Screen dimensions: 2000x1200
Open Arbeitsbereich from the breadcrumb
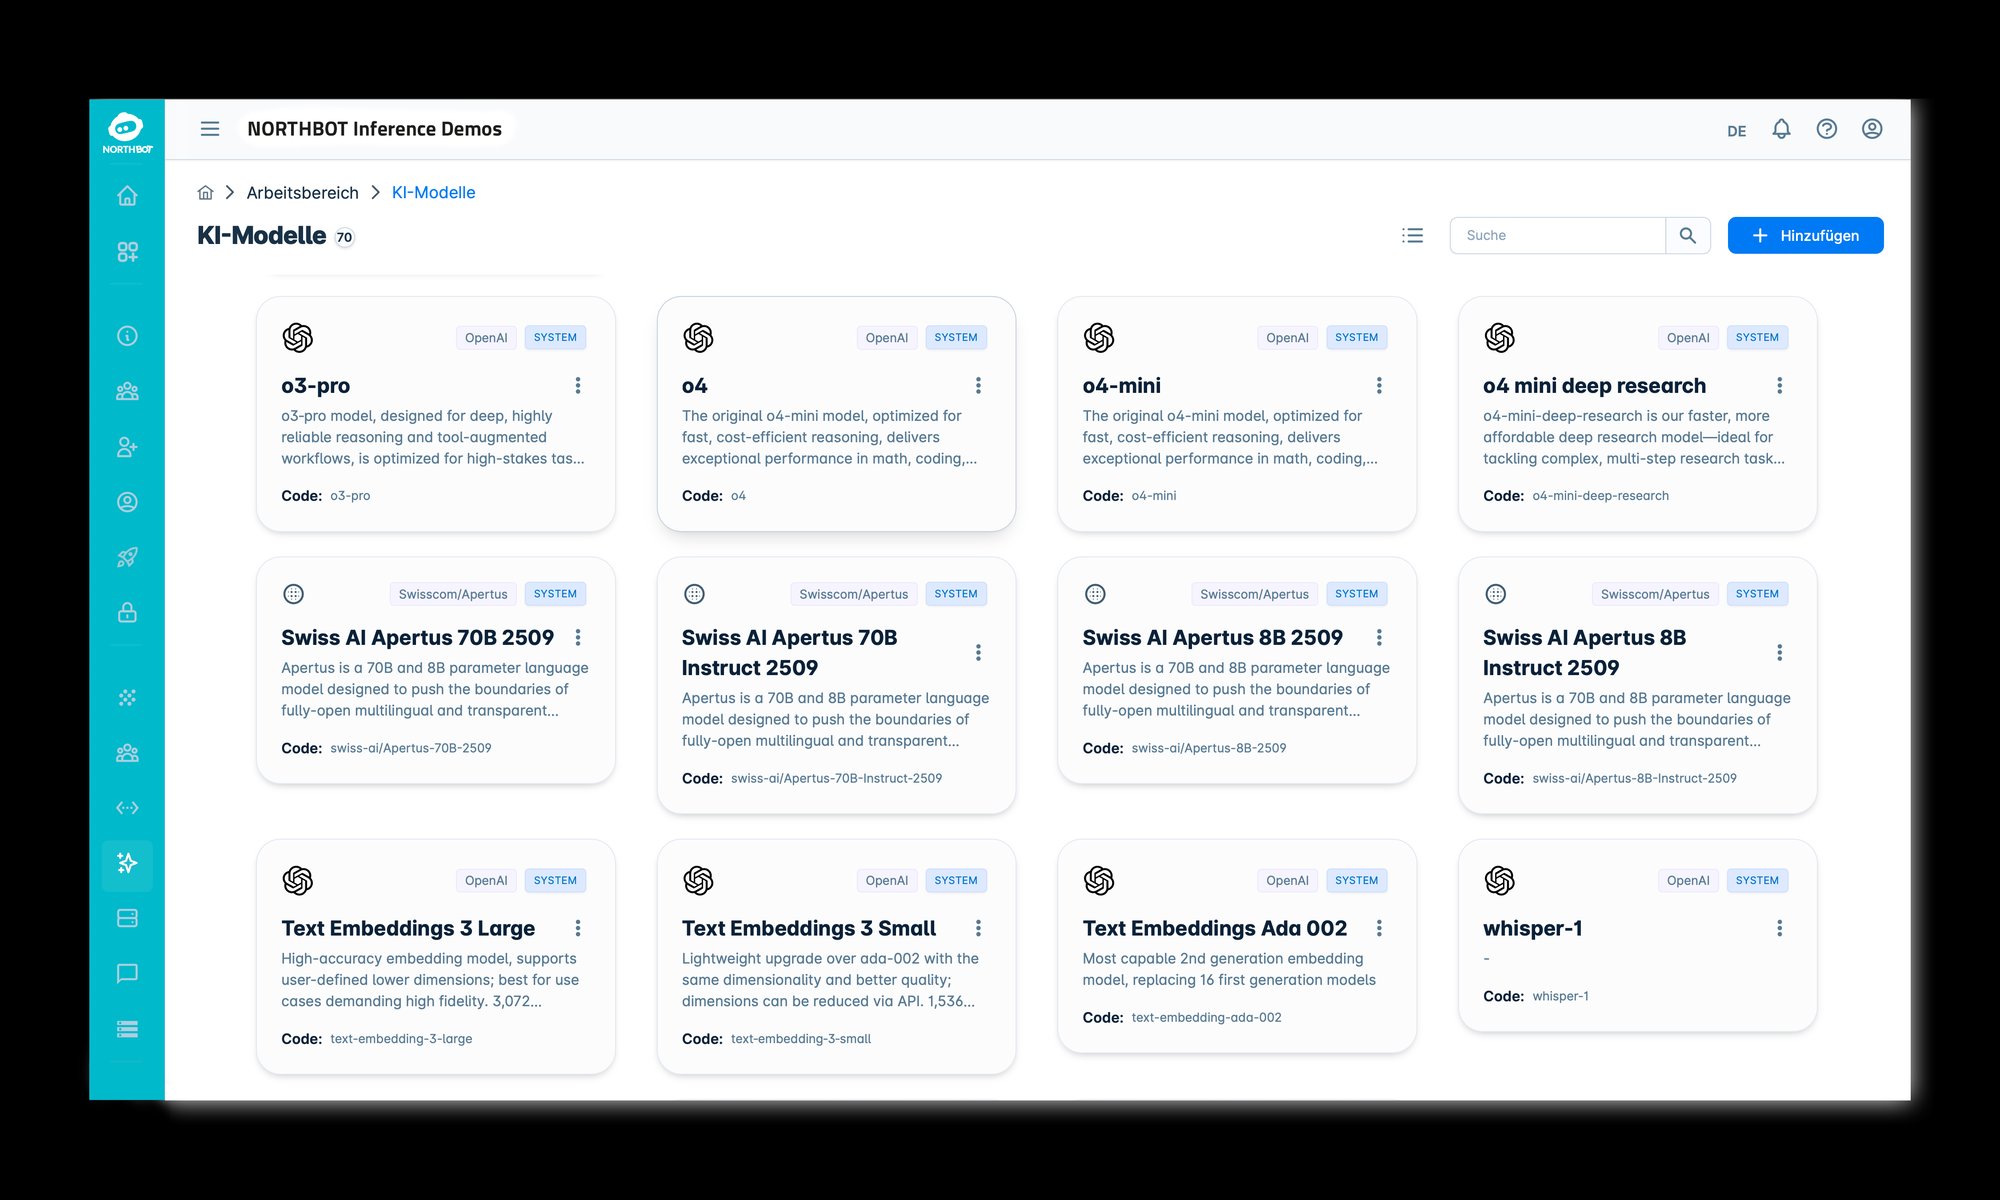302,192
